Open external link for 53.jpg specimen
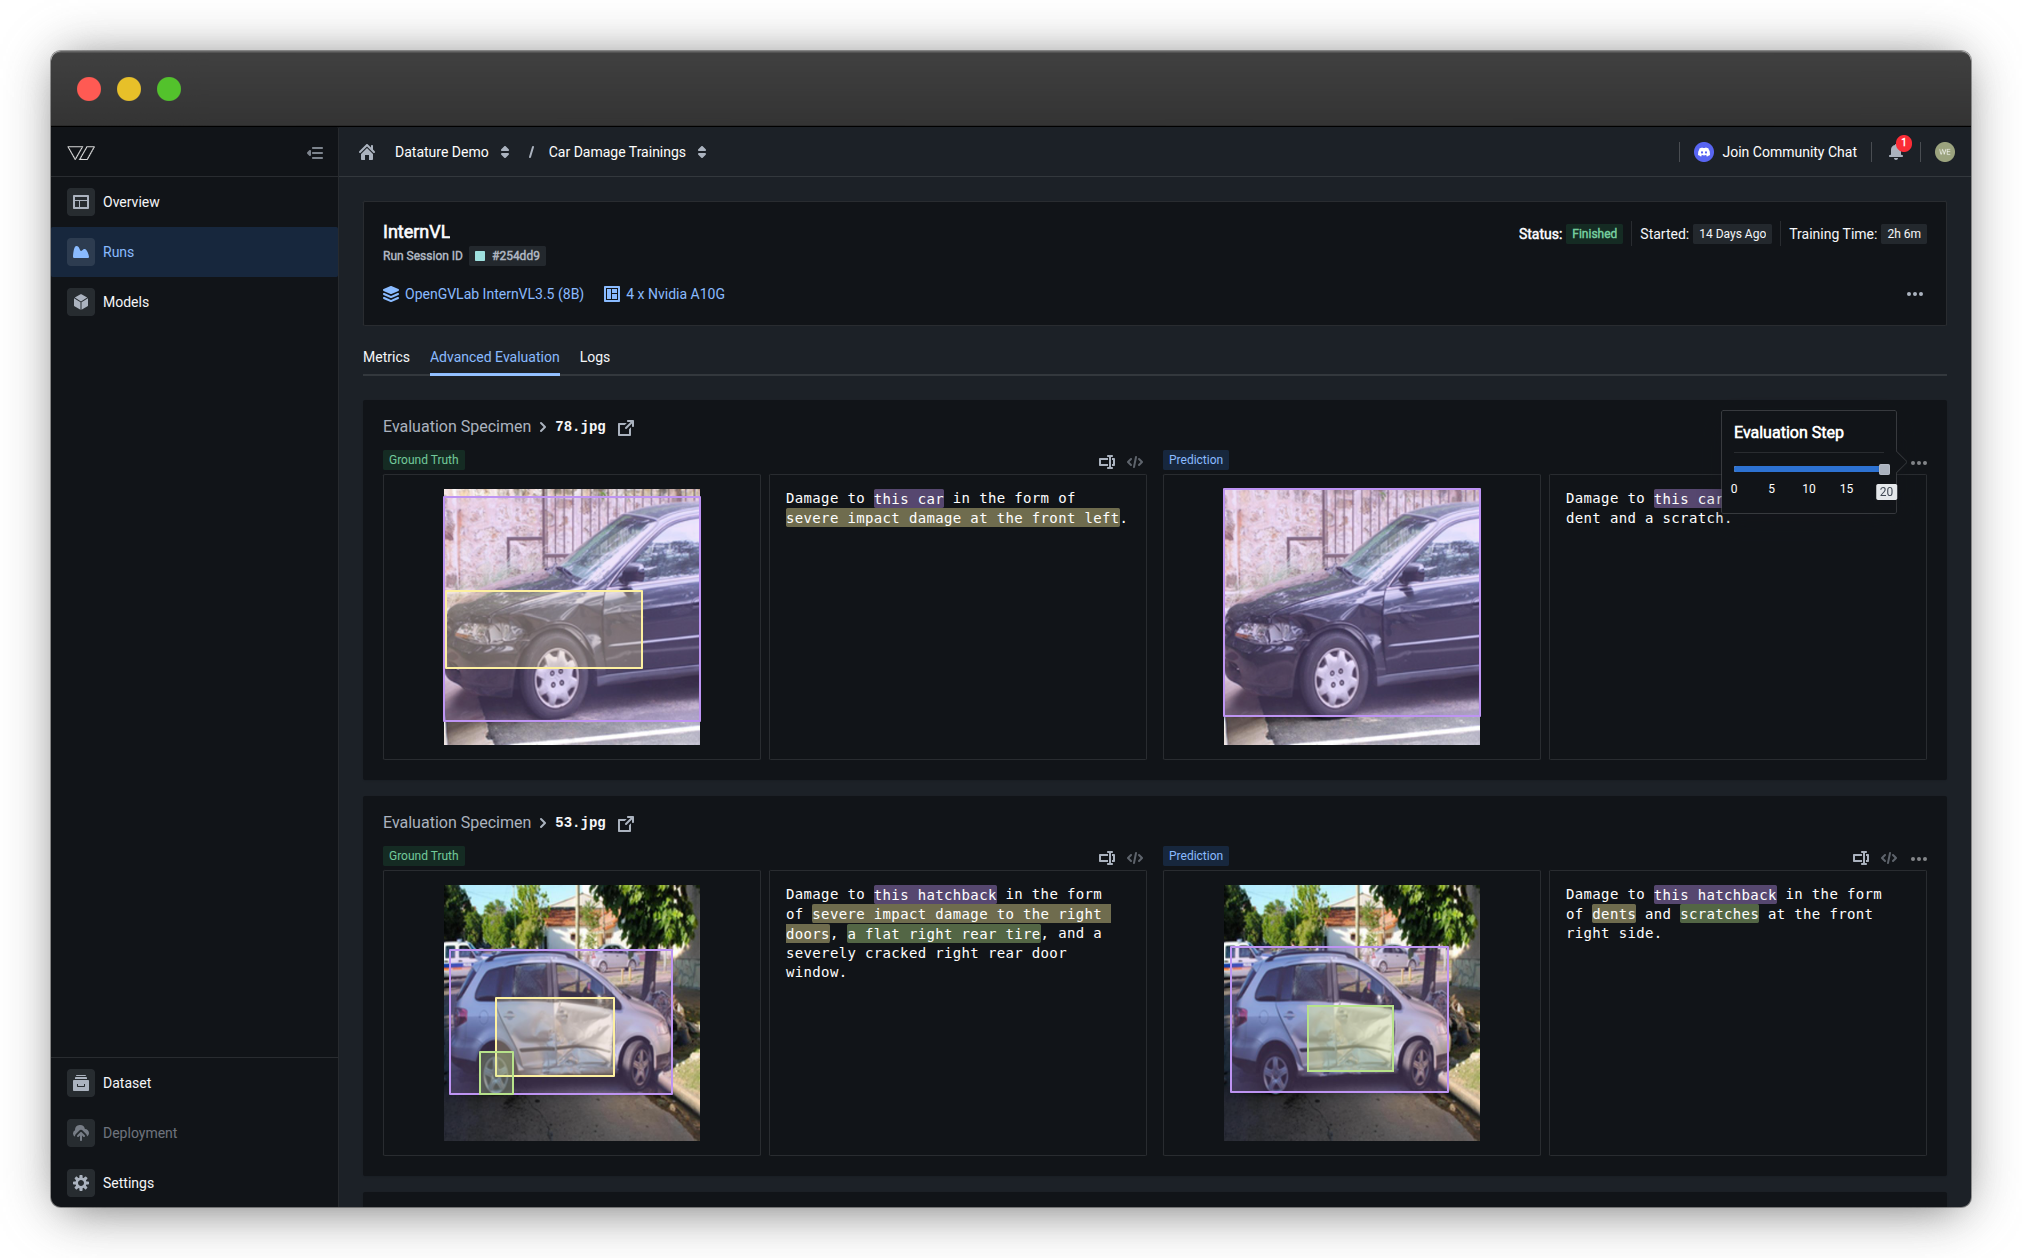Viewport: 2022px width, 1258px height. point(626,823)
